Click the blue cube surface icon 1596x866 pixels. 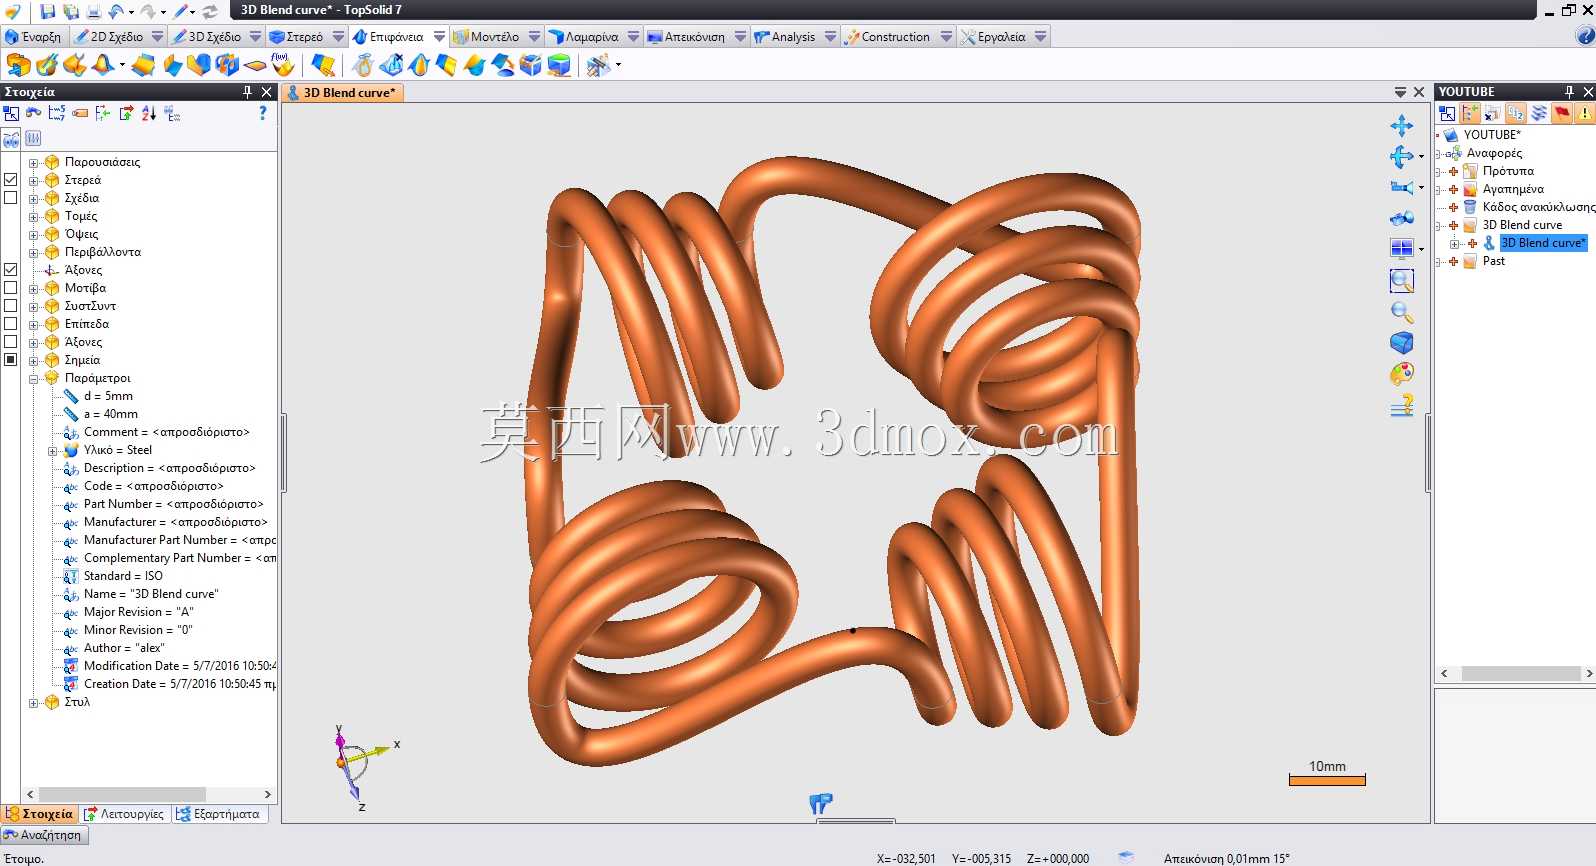(x=530, y=65)
